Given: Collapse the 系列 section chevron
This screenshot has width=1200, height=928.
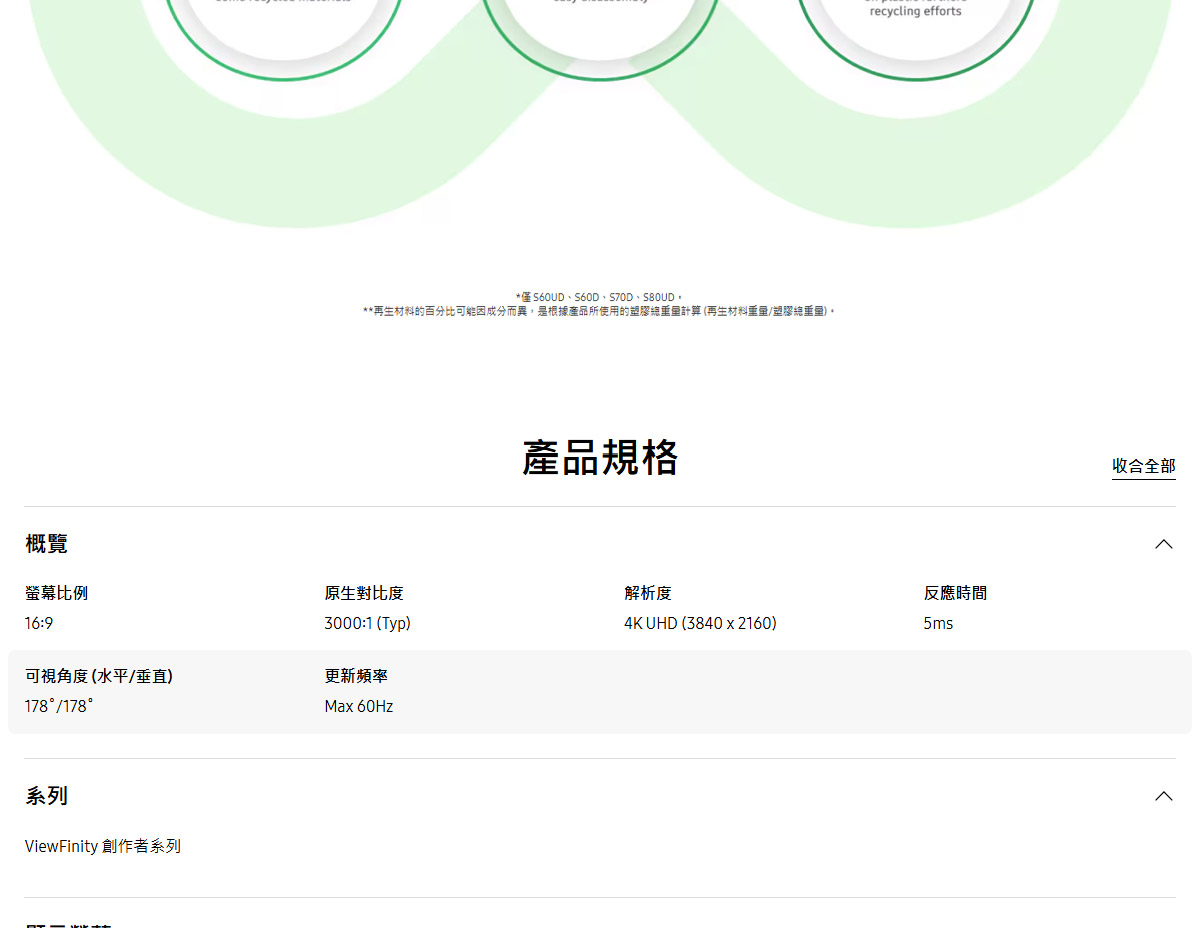Looking at the screenshot, I should tap(1163, 796).
